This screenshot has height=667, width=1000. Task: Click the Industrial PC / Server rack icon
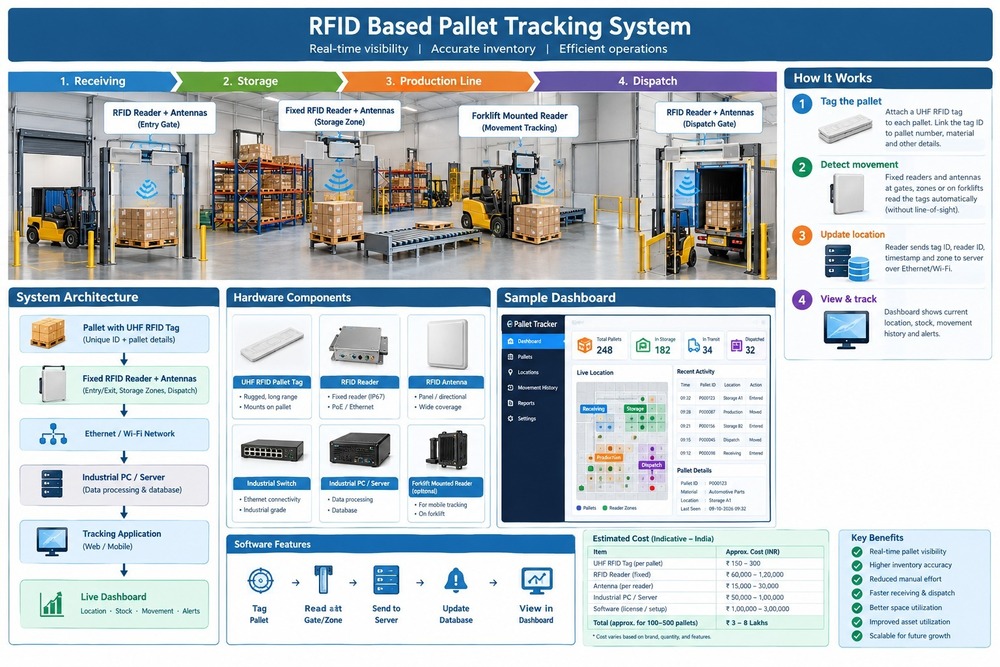click(52, 483)
